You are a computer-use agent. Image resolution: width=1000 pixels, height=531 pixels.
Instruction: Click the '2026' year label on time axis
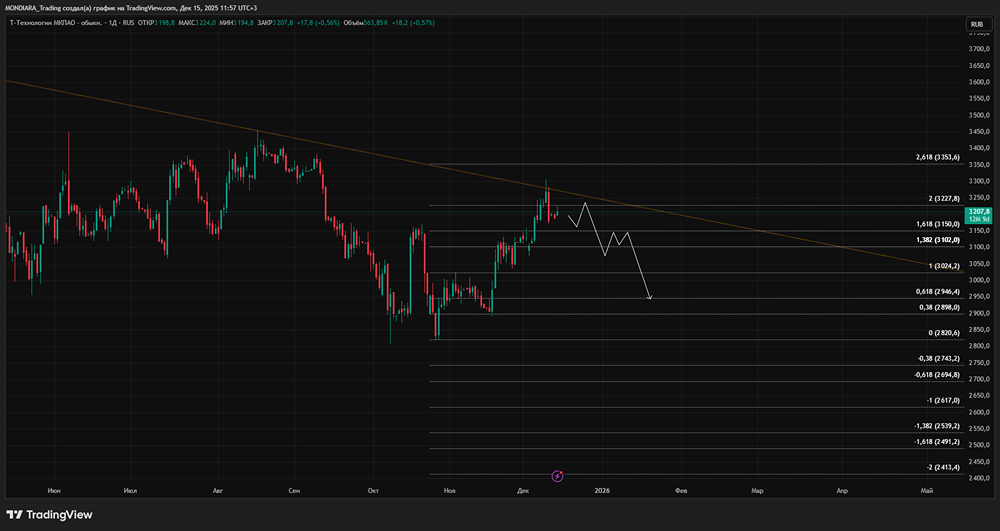(602, 491)
